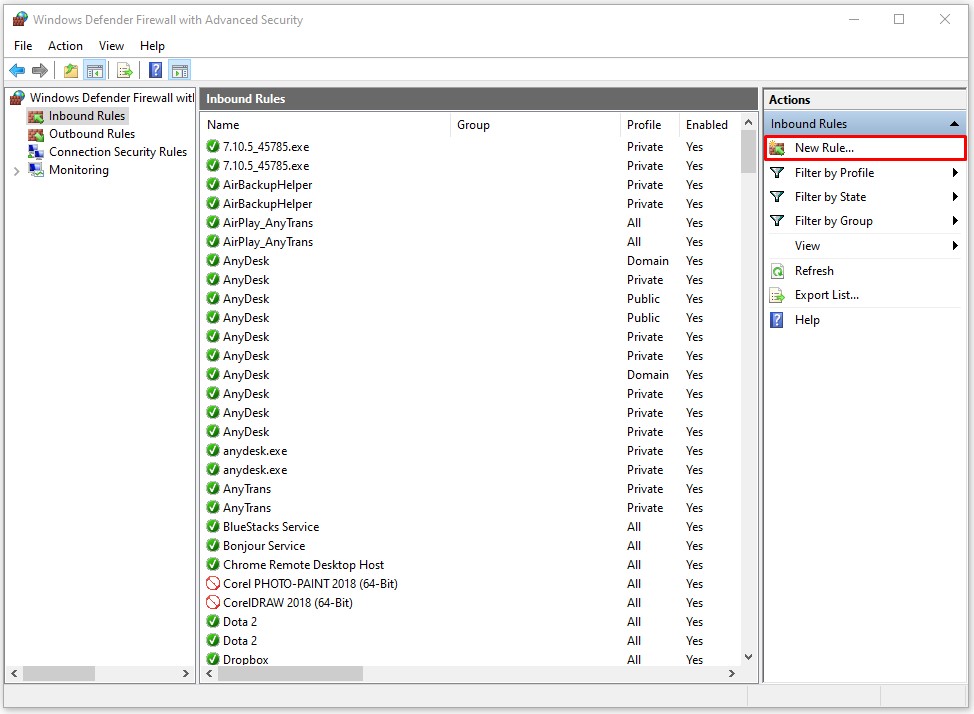974x714 pixels.
Task: Click Help in Actions pane
Action: point(807,320)
